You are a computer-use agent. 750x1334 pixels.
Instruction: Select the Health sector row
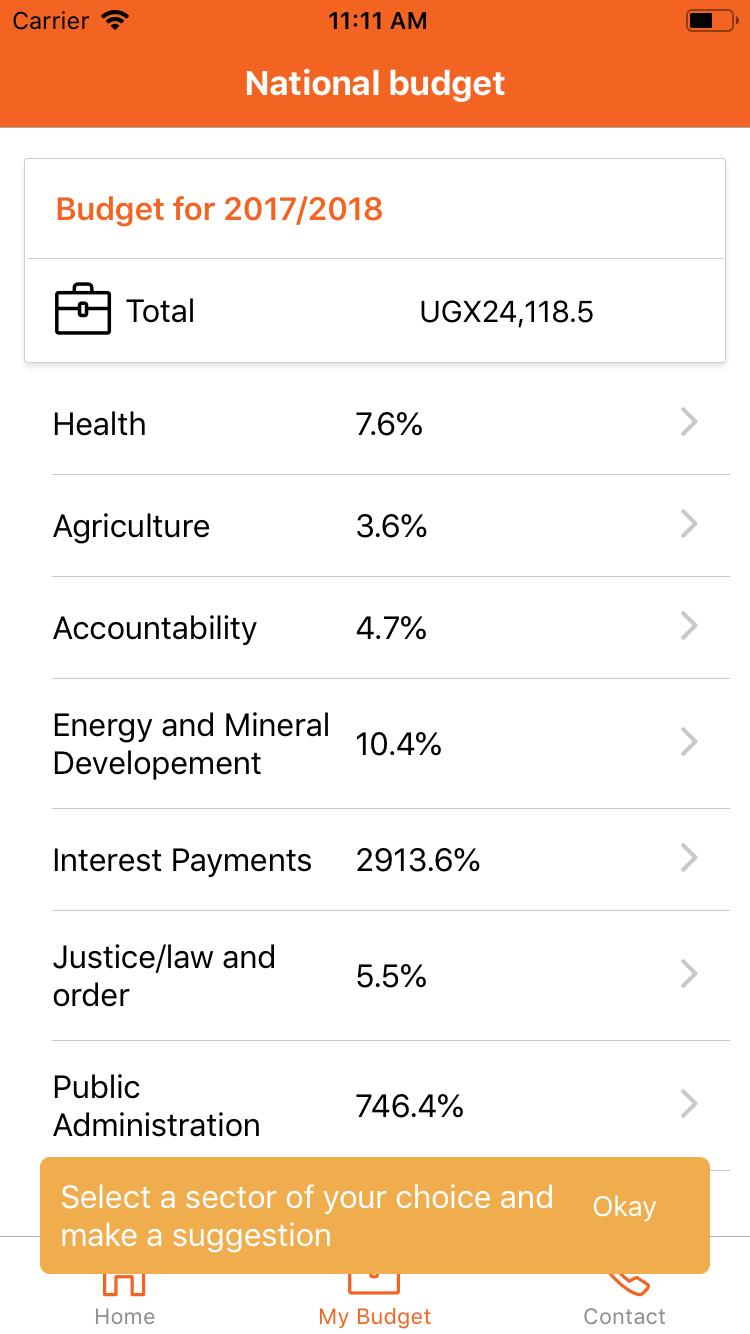(x=390, y=424)
